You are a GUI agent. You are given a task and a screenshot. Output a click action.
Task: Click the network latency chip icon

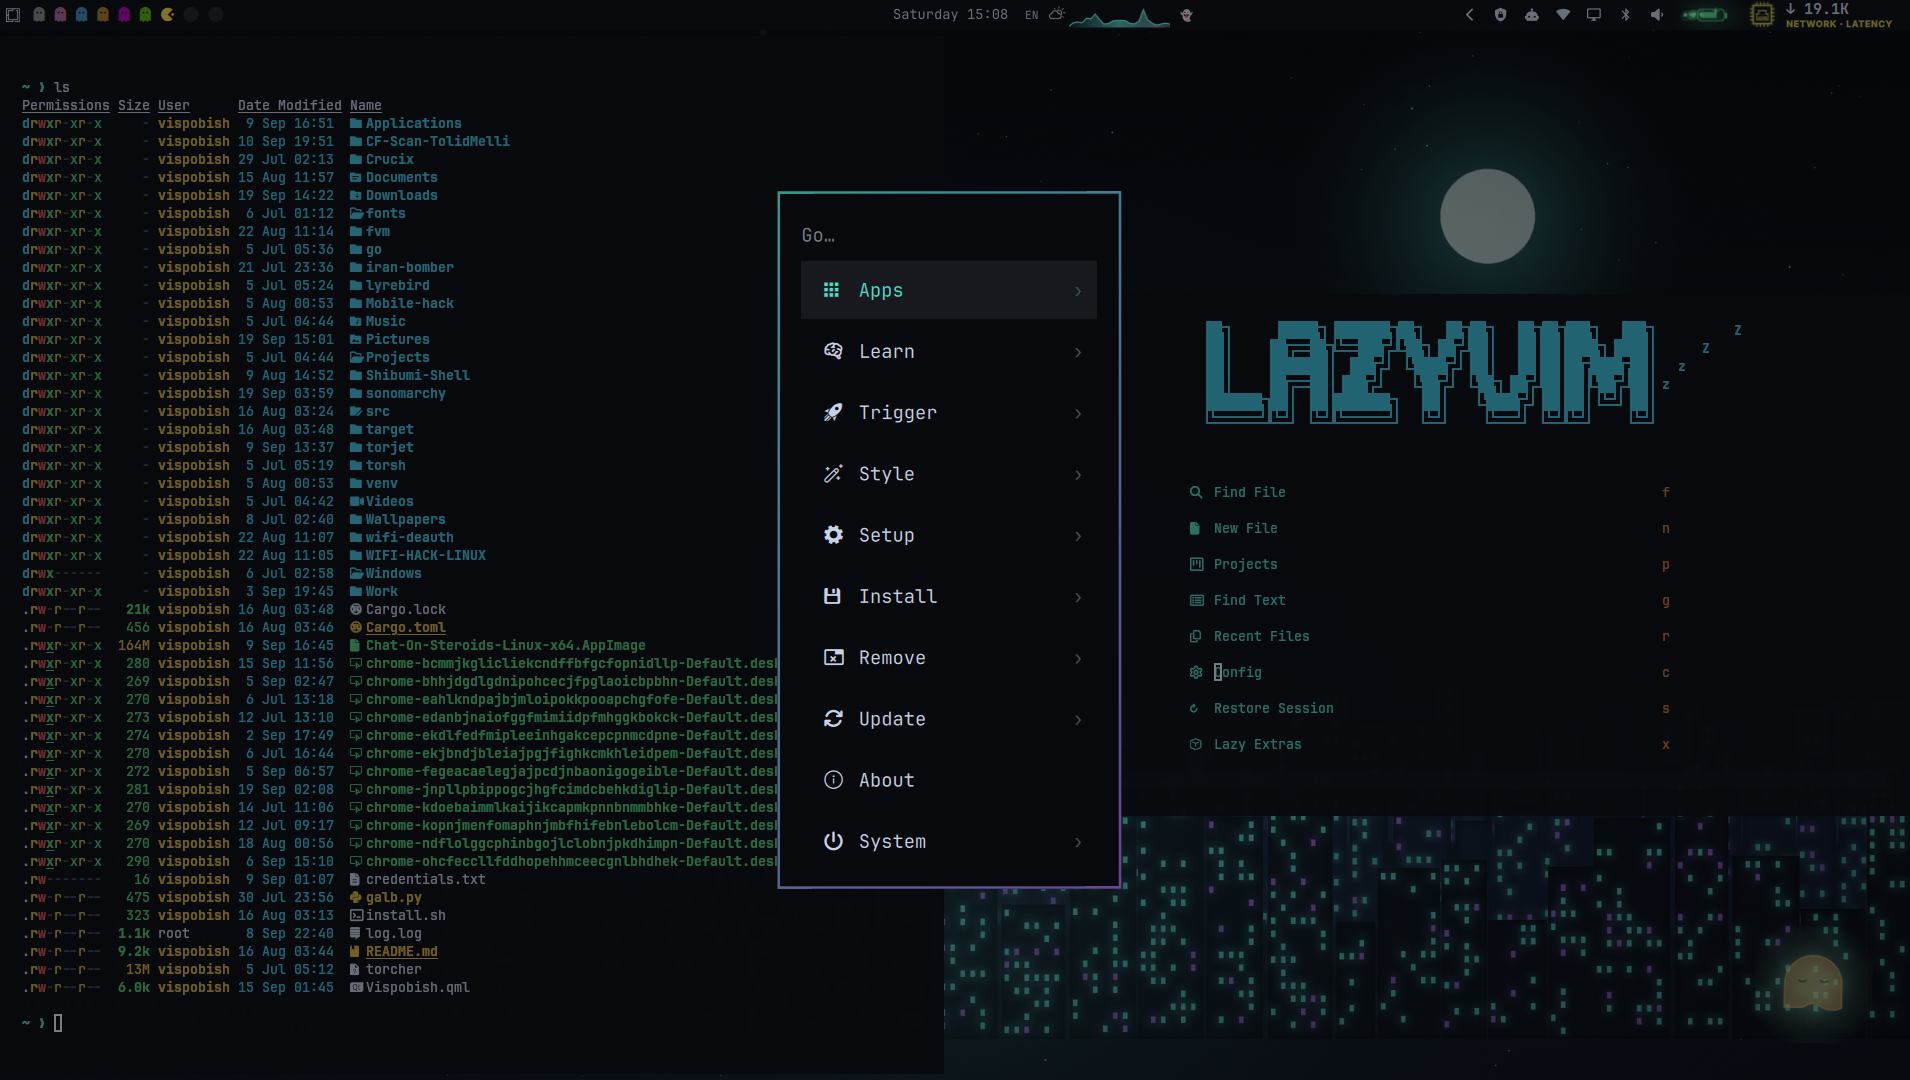(1762, 15)
